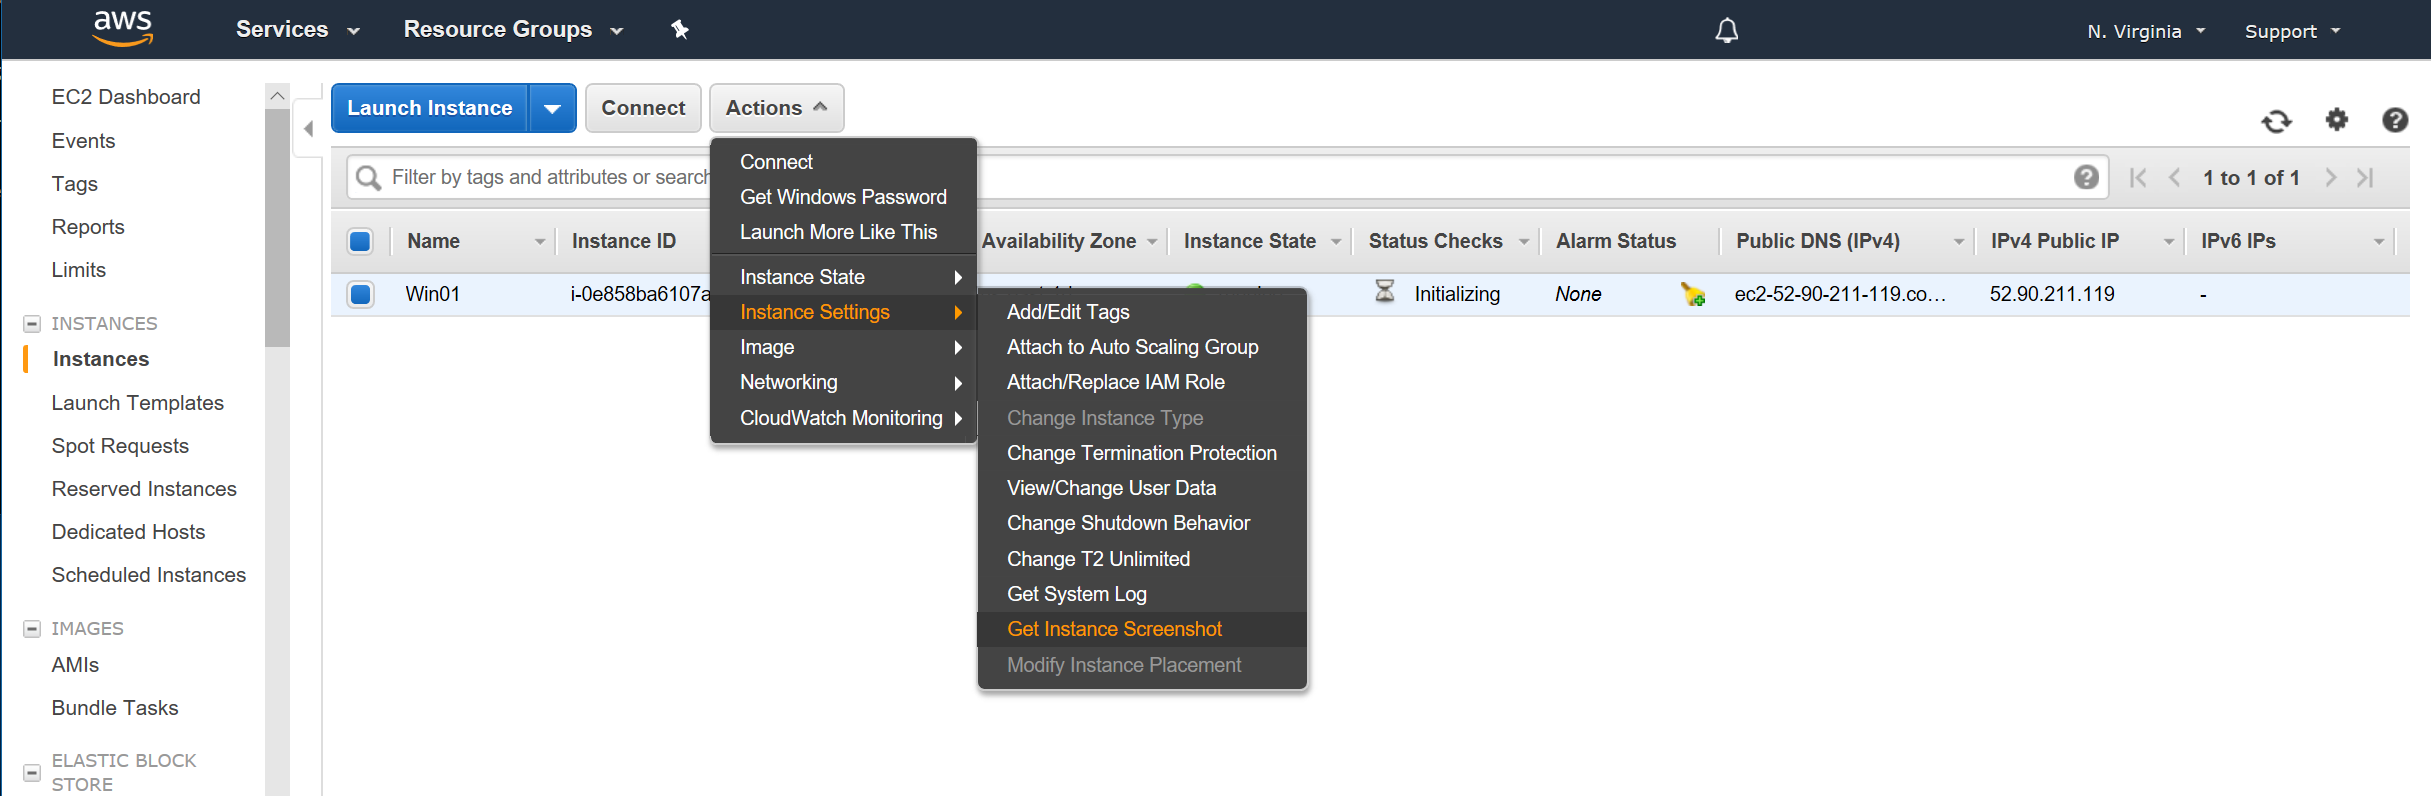
Task: Toggle the select-all instances checkbox
Action: pos(360,241)
